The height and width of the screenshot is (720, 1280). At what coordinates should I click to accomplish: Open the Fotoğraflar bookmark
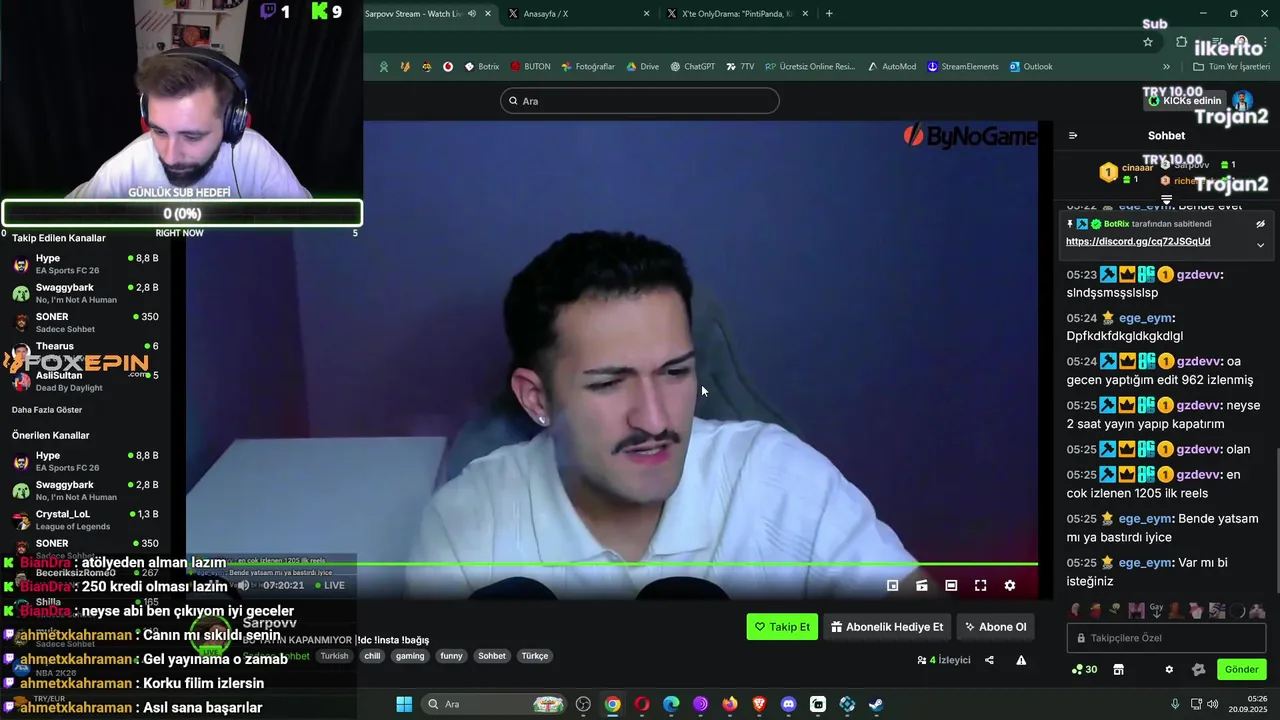pyautogui.click(x=588, y=67)
